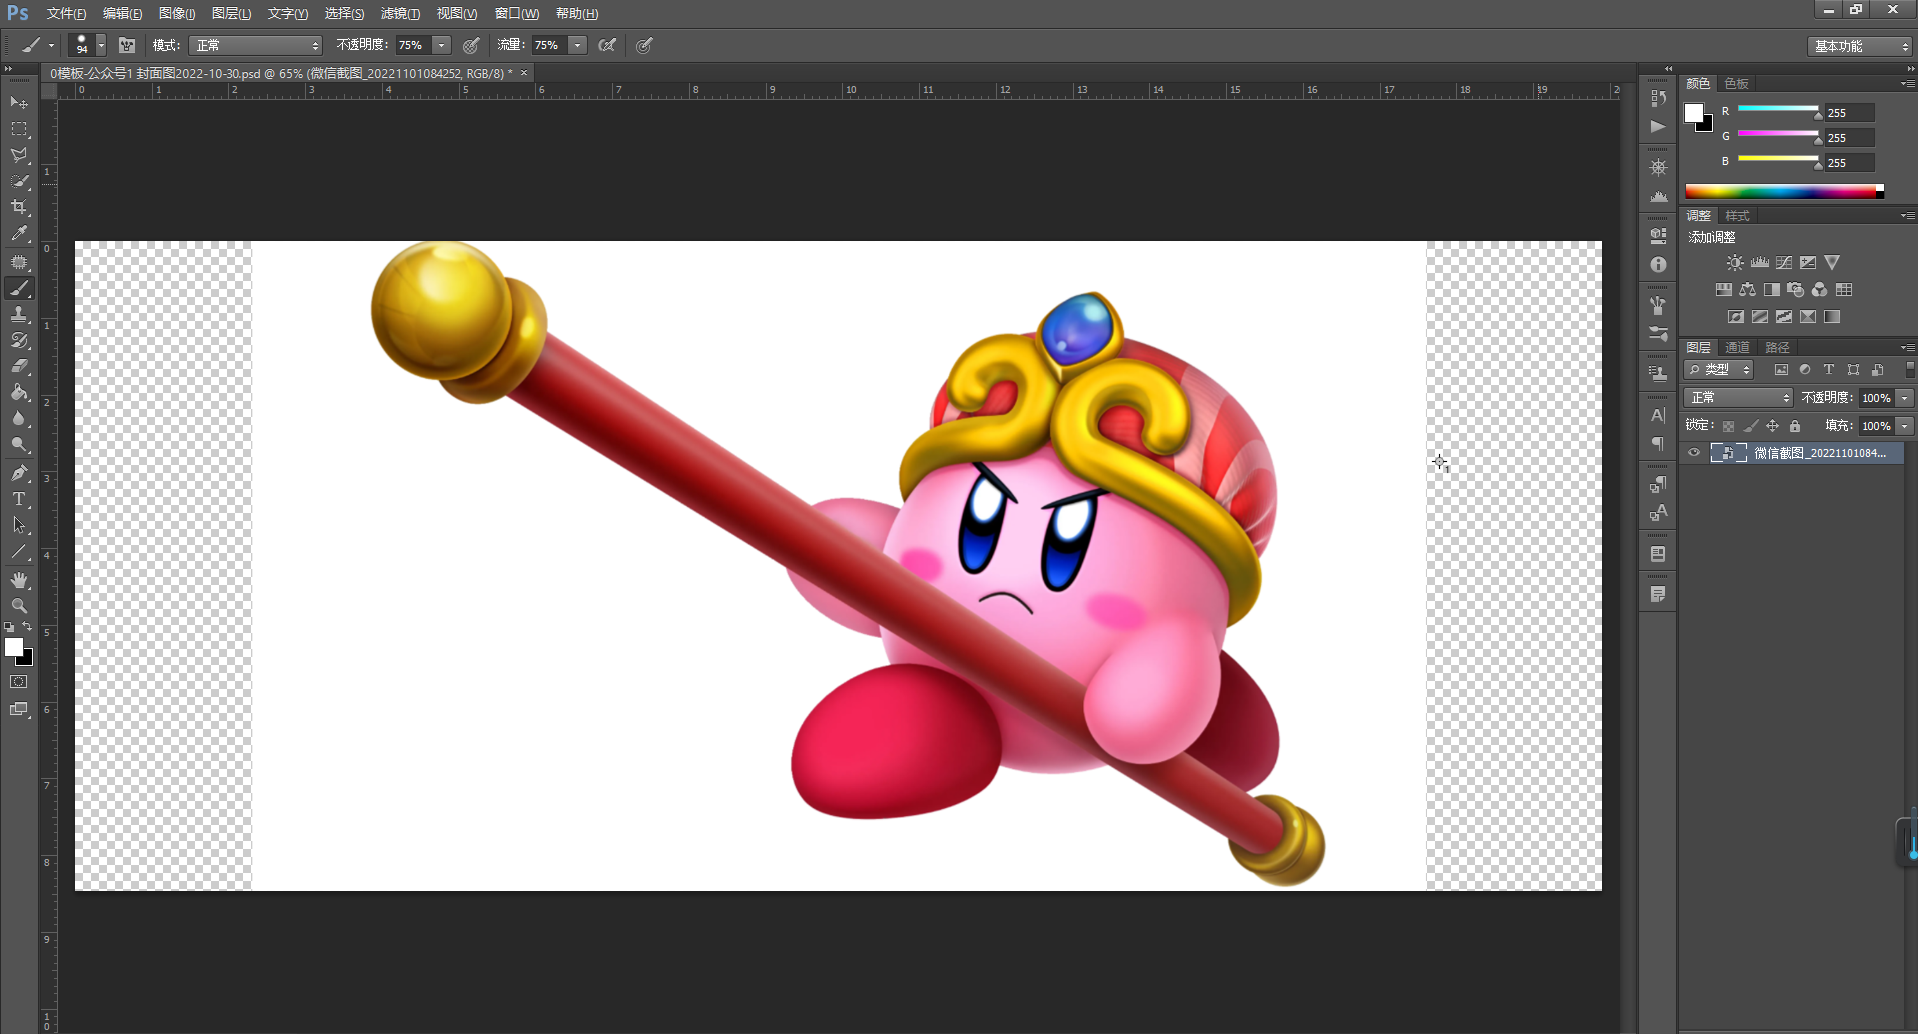The height and width of the screenshot is (1034, 1918).
Task: Toggle lock transparent pixels
Action: click(x=1728, y=426)
